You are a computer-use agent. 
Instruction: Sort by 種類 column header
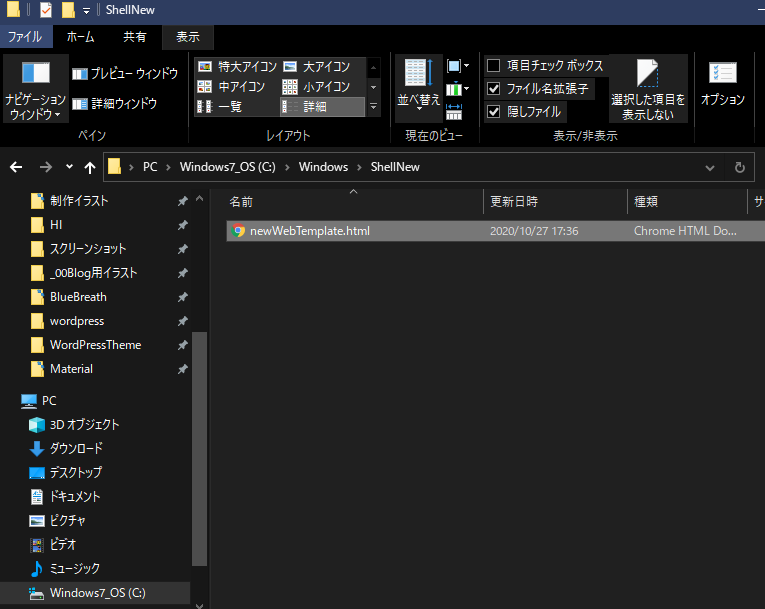687,202
